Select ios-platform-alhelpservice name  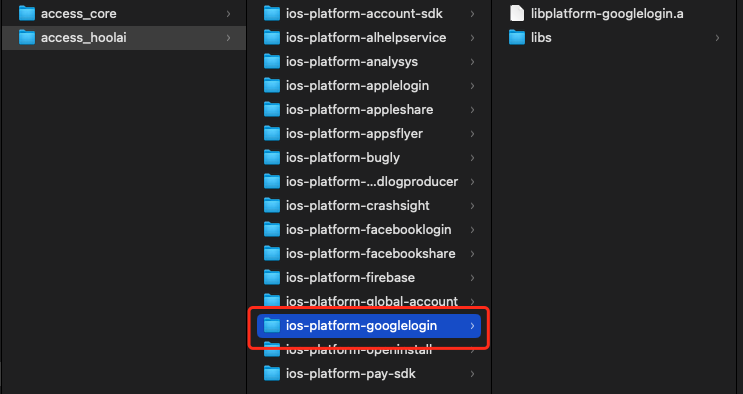[x=366, y=37]
